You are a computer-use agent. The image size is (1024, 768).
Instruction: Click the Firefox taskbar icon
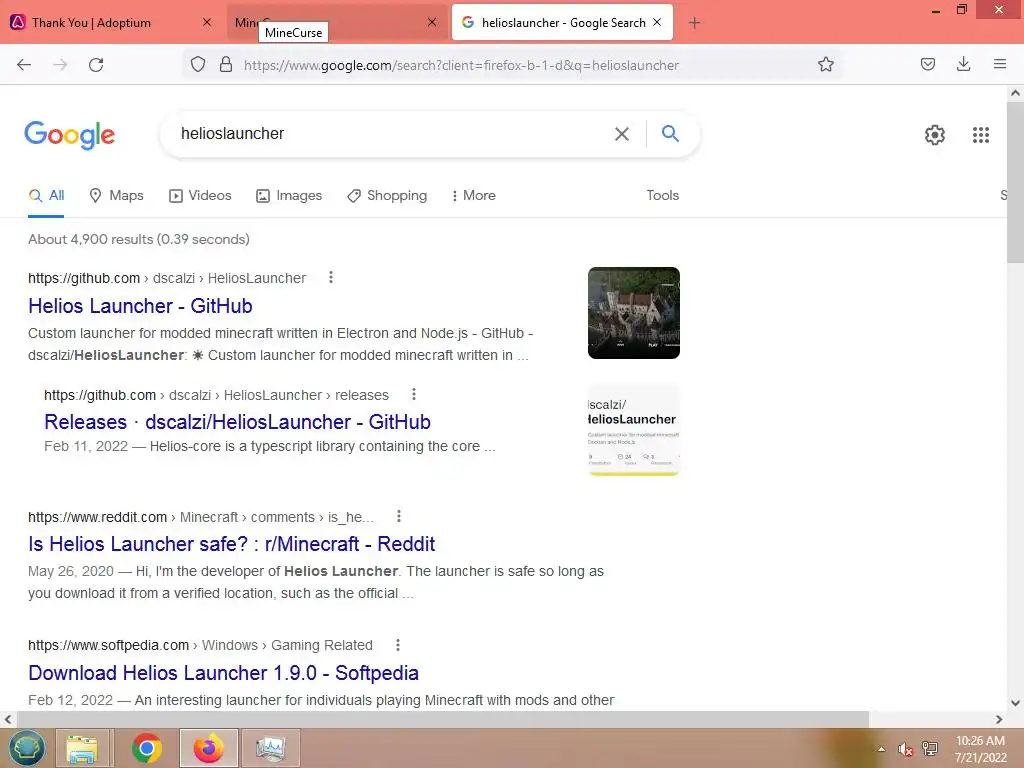pyautogui.click(x=209, y=748)
